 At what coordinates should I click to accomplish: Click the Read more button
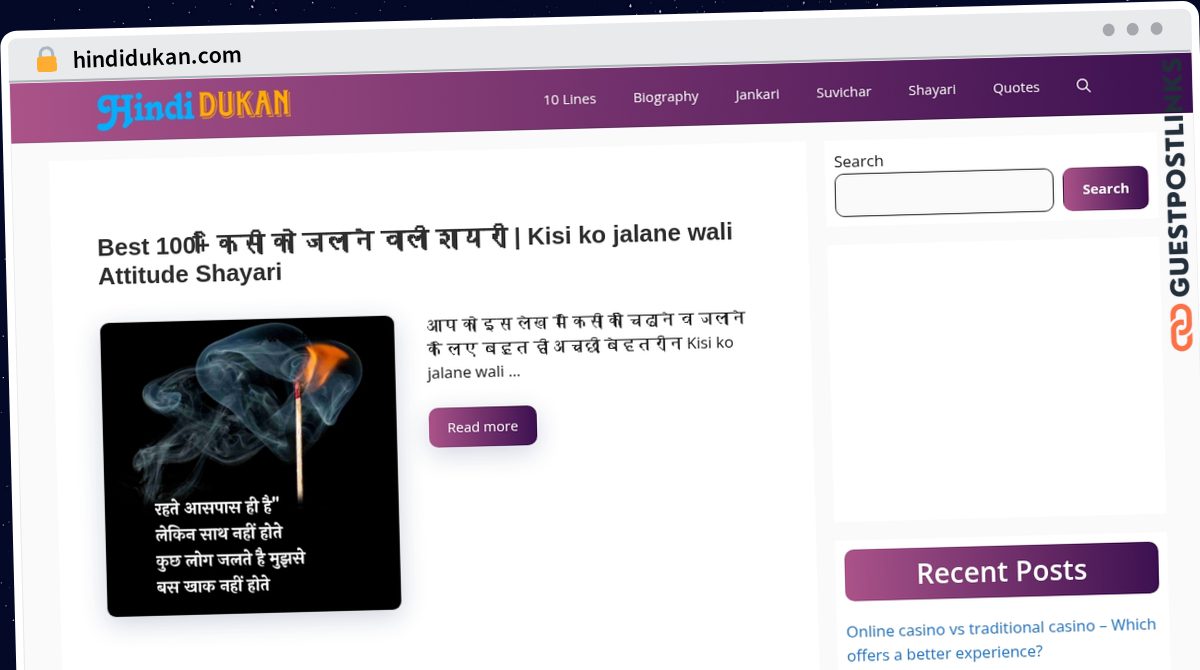[x=483, y=426]
